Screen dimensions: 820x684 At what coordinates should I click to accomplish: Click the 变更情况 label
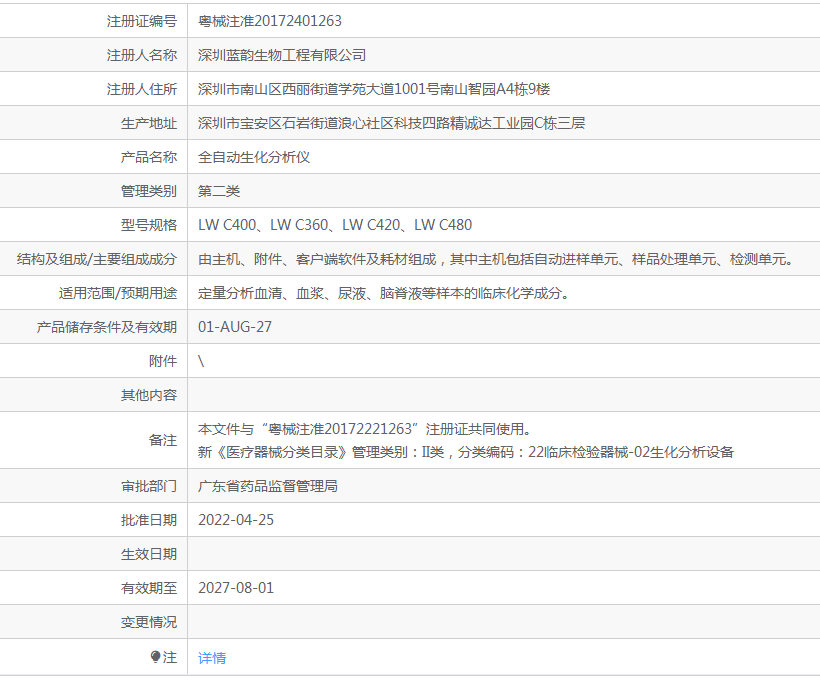click(x=149, y=622)
